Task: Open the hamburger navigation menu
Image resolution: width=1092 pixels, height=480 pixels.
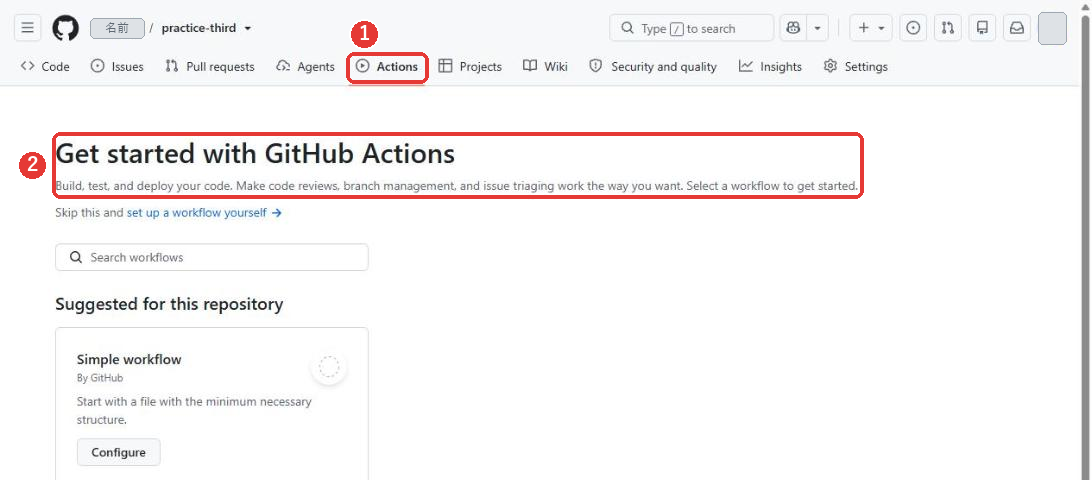Action: [x=27, y=28]
